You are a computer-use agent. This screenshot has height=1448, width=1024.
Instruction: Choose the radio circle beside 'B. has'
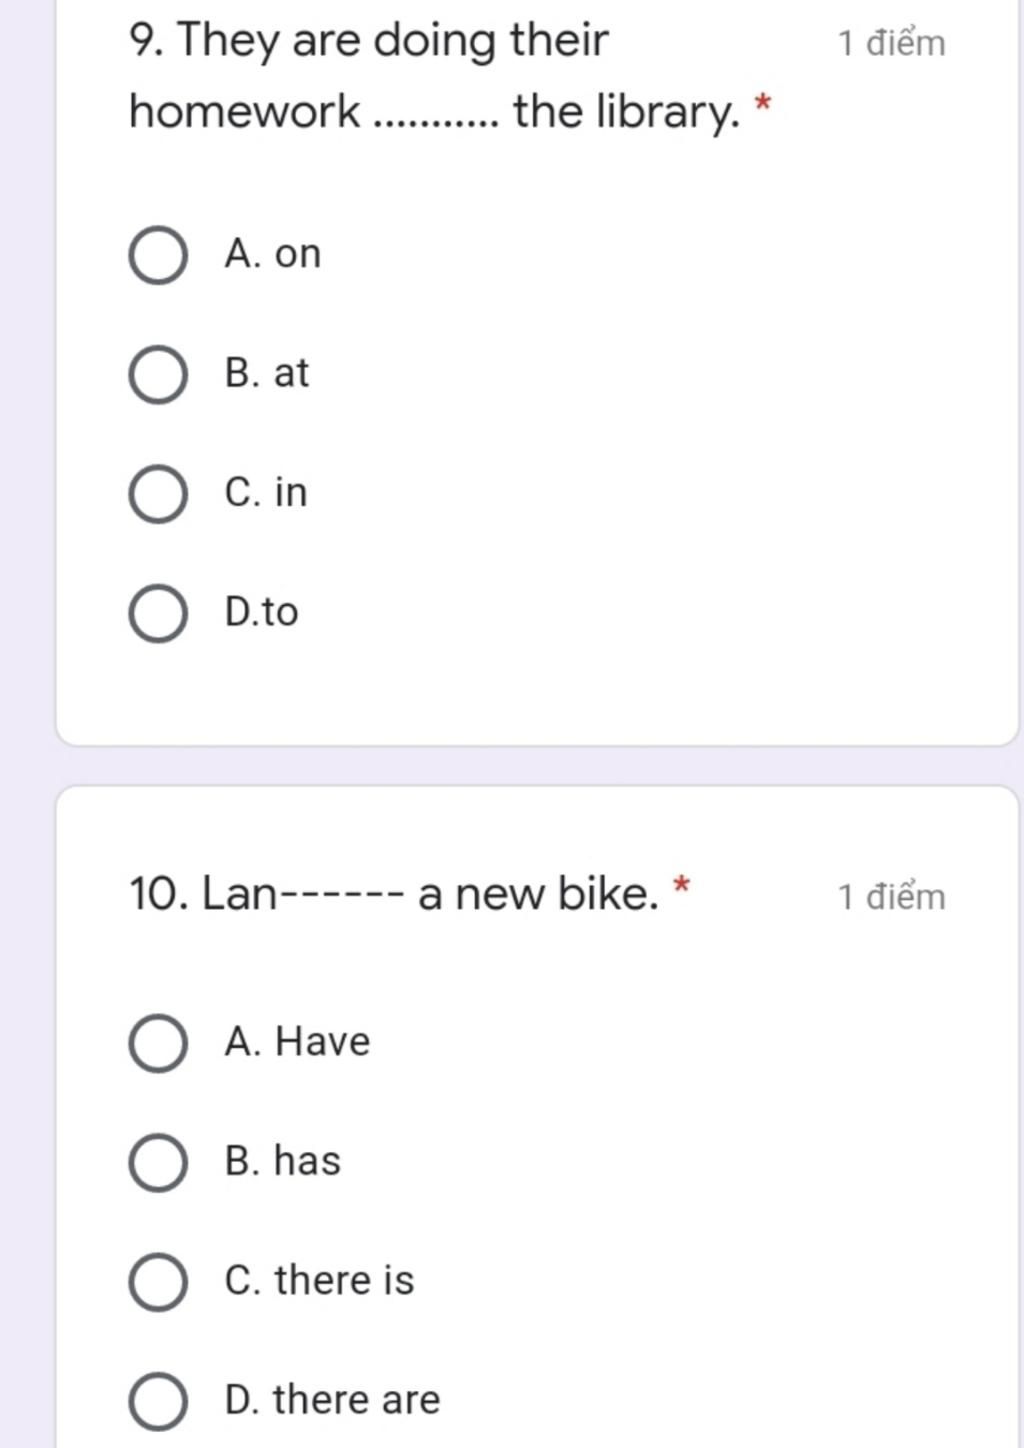point(158,1162)
